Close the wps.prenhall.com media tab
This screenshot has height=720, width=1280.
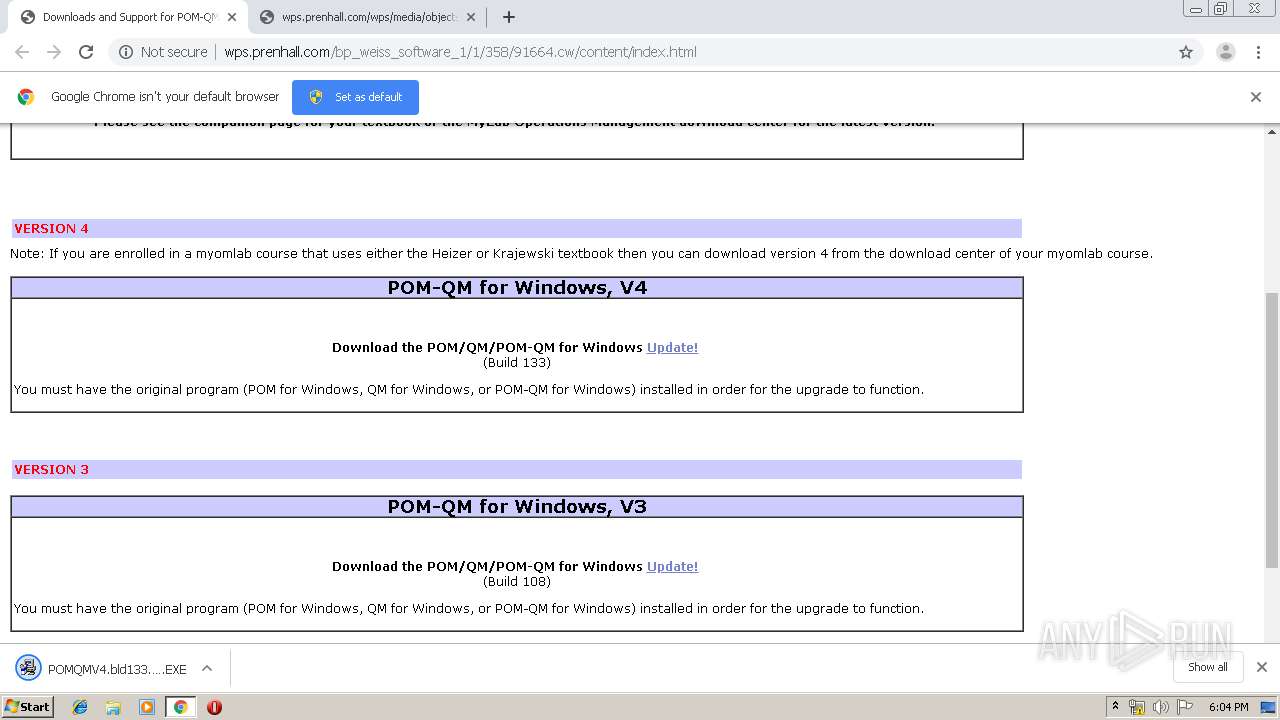pos(471,17)
